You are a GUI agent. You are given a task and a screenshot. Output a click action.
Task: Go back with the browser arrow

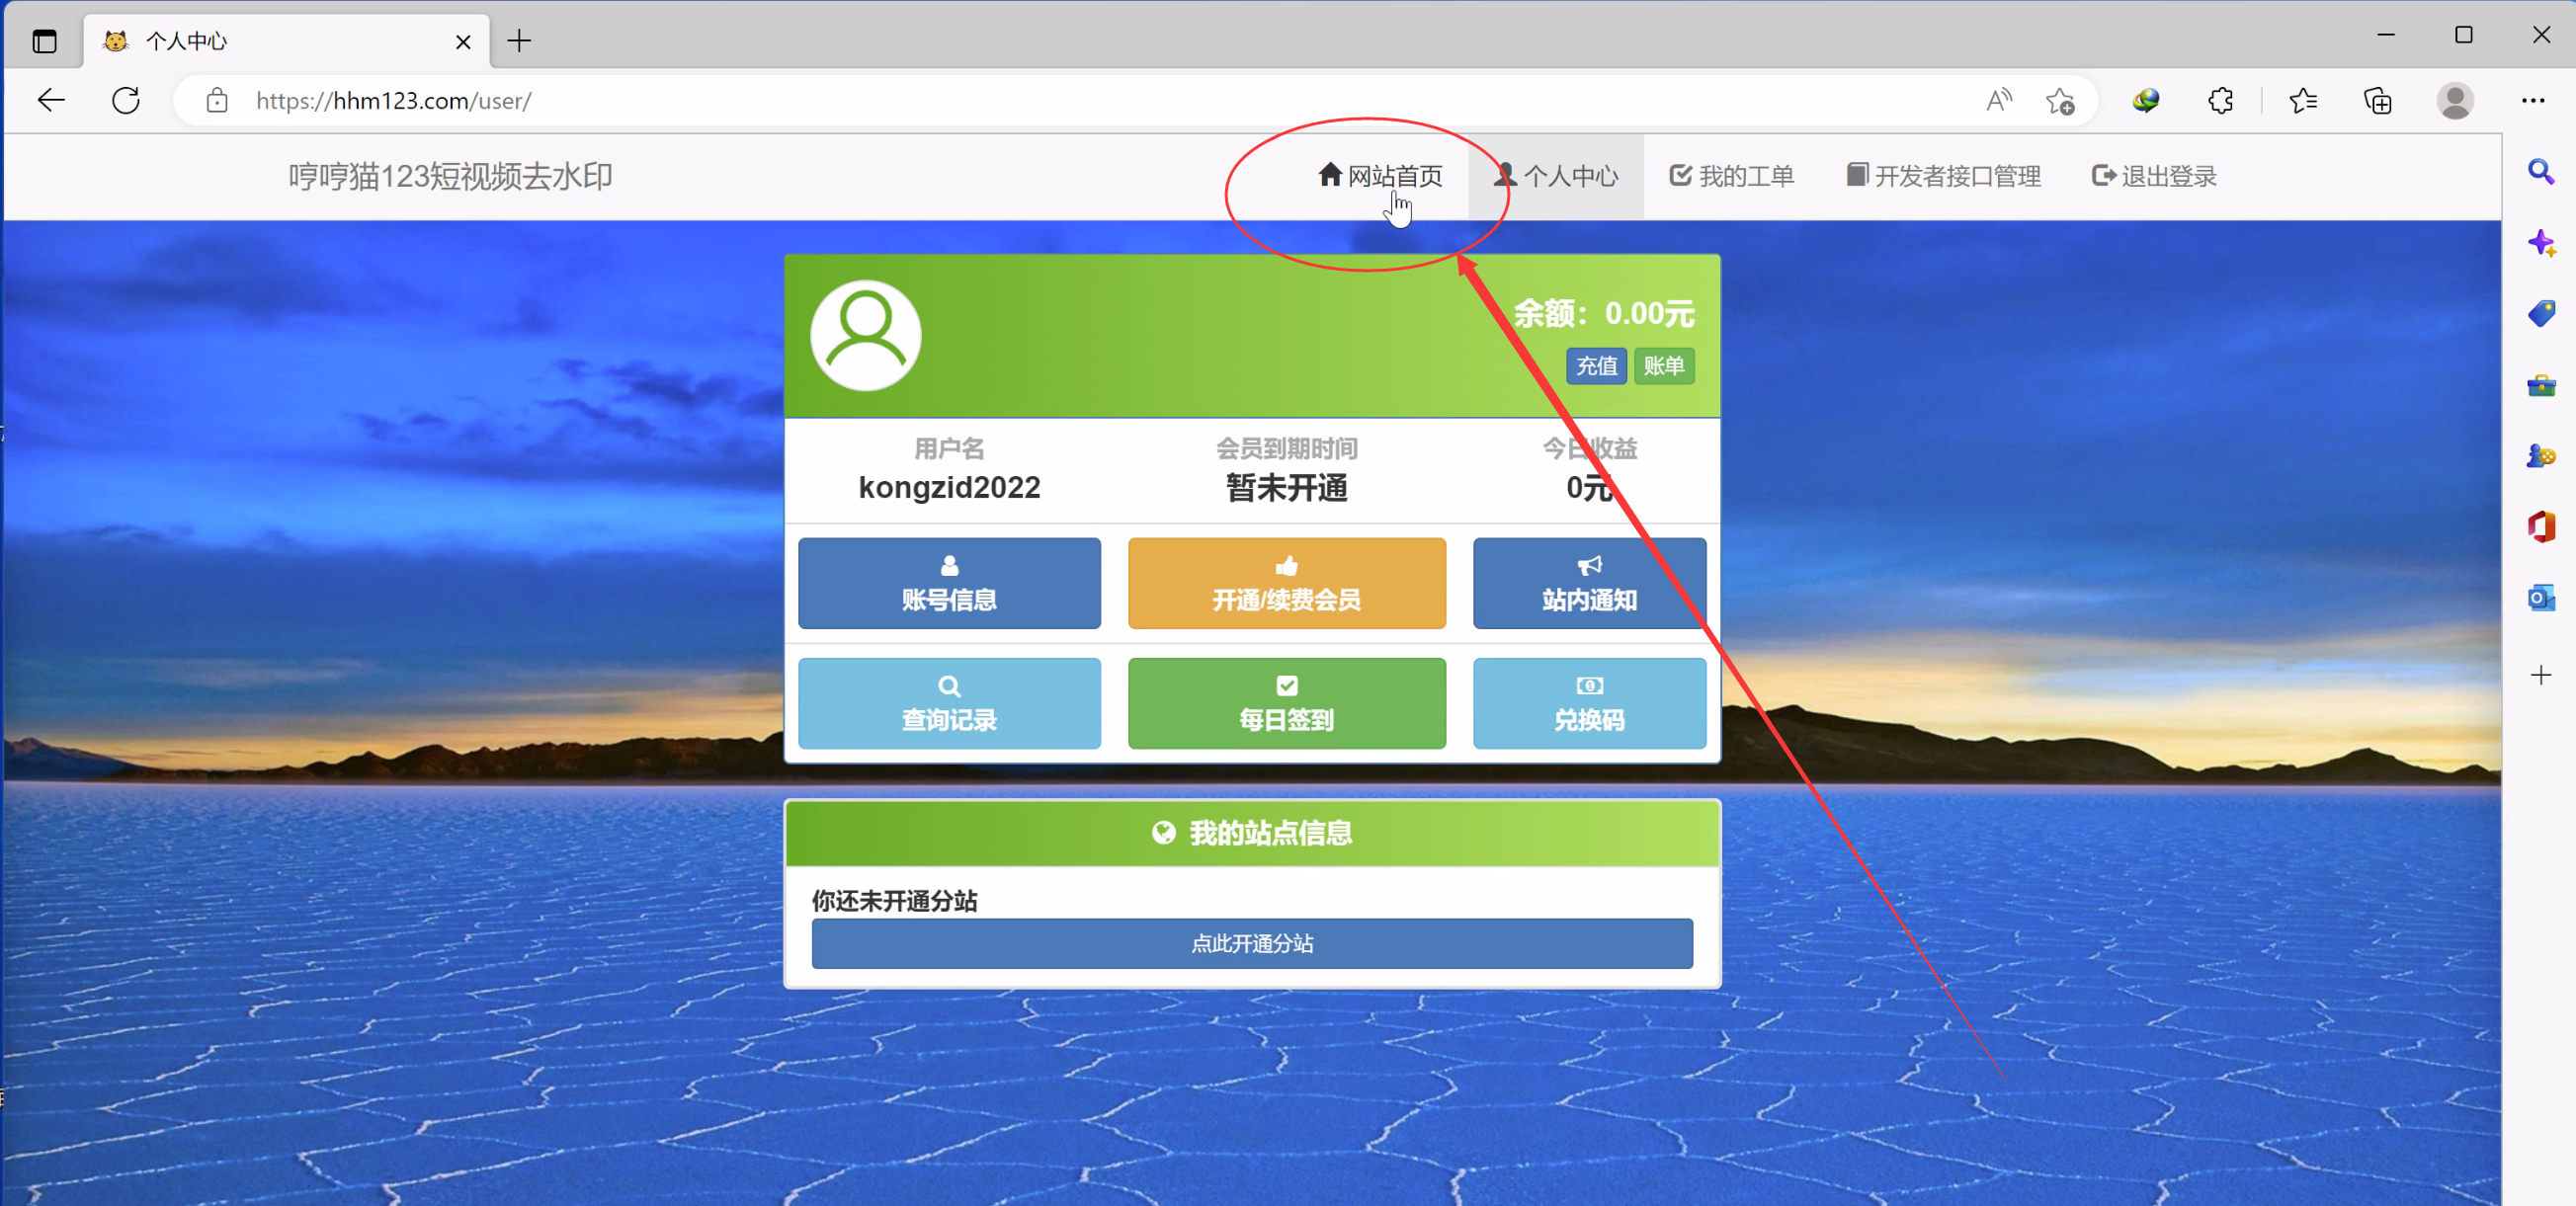pos(51,101)
